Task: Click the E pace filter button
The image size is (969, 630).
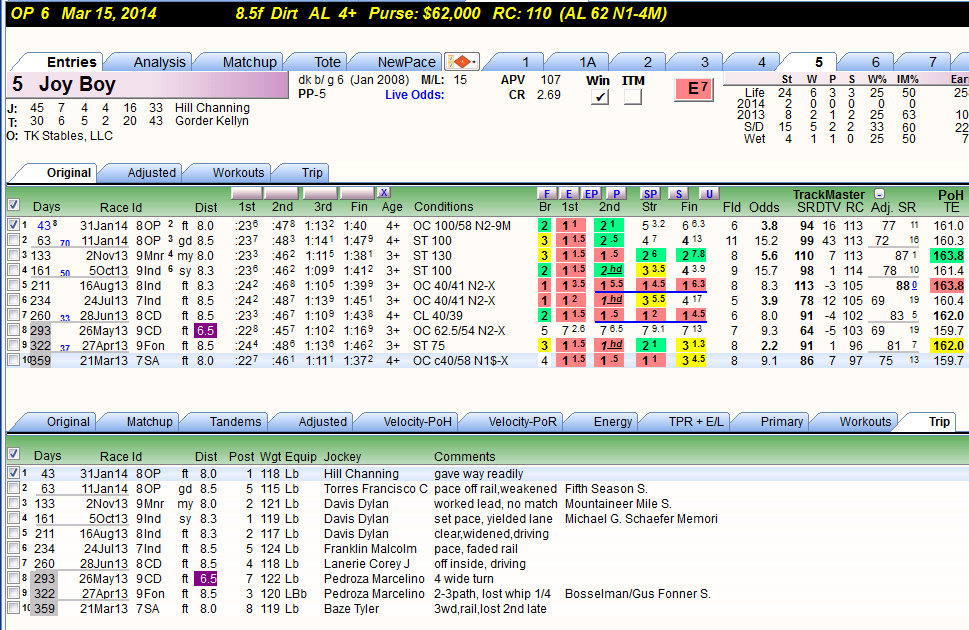Action: click(569, 194)
